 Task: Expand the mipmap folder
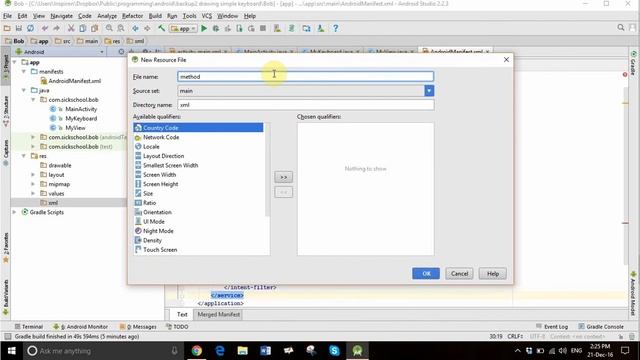[x=33, y=184]
